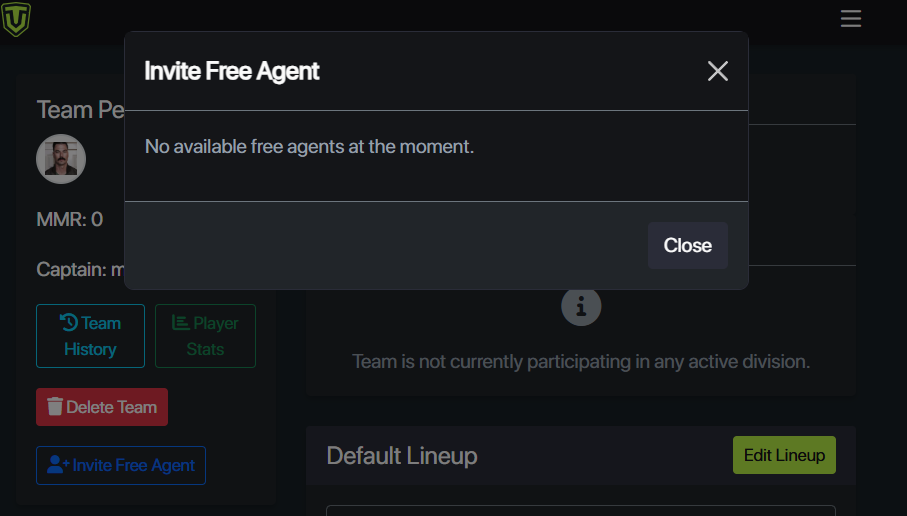Click the Invite Free Agent button label
This screenshot has height=516, width=907.
[133, 465]
